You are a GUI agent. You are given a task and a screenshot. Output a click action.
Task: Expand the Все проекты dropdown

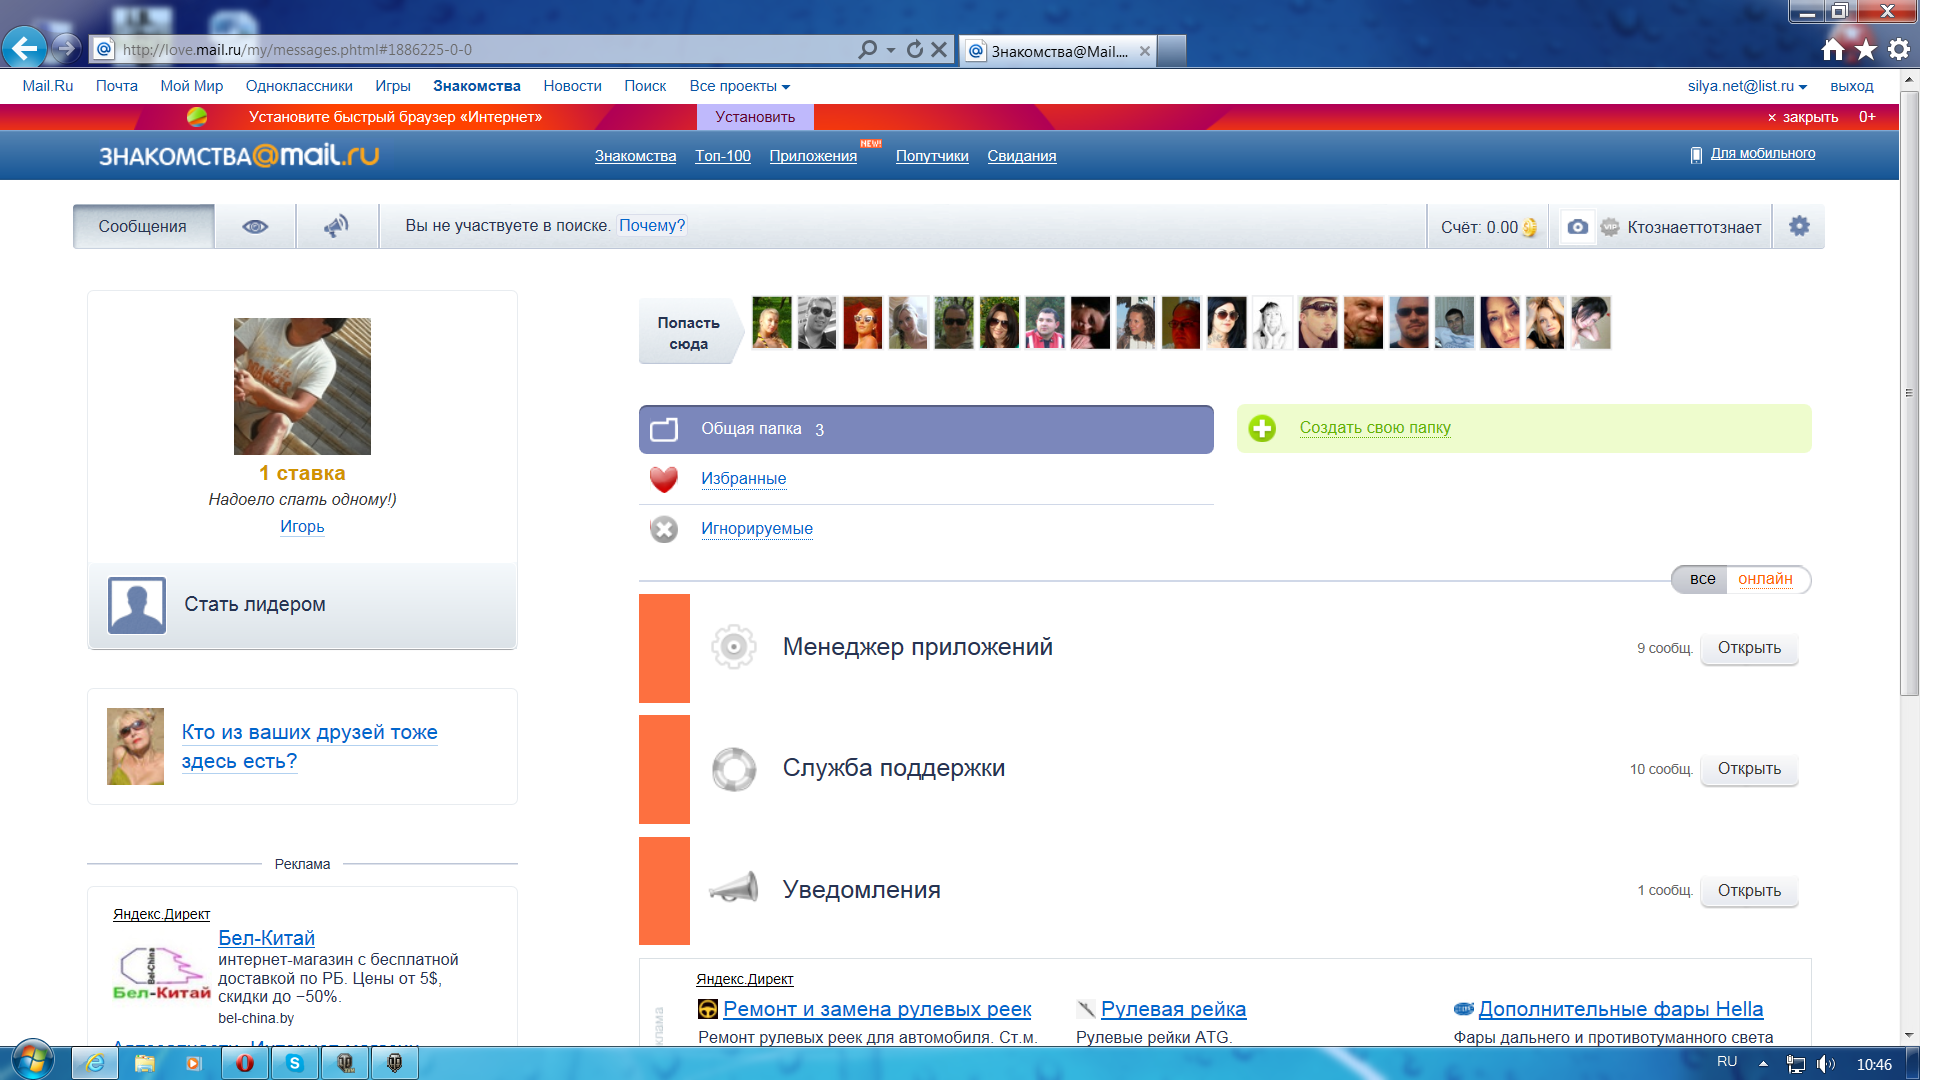739,86
